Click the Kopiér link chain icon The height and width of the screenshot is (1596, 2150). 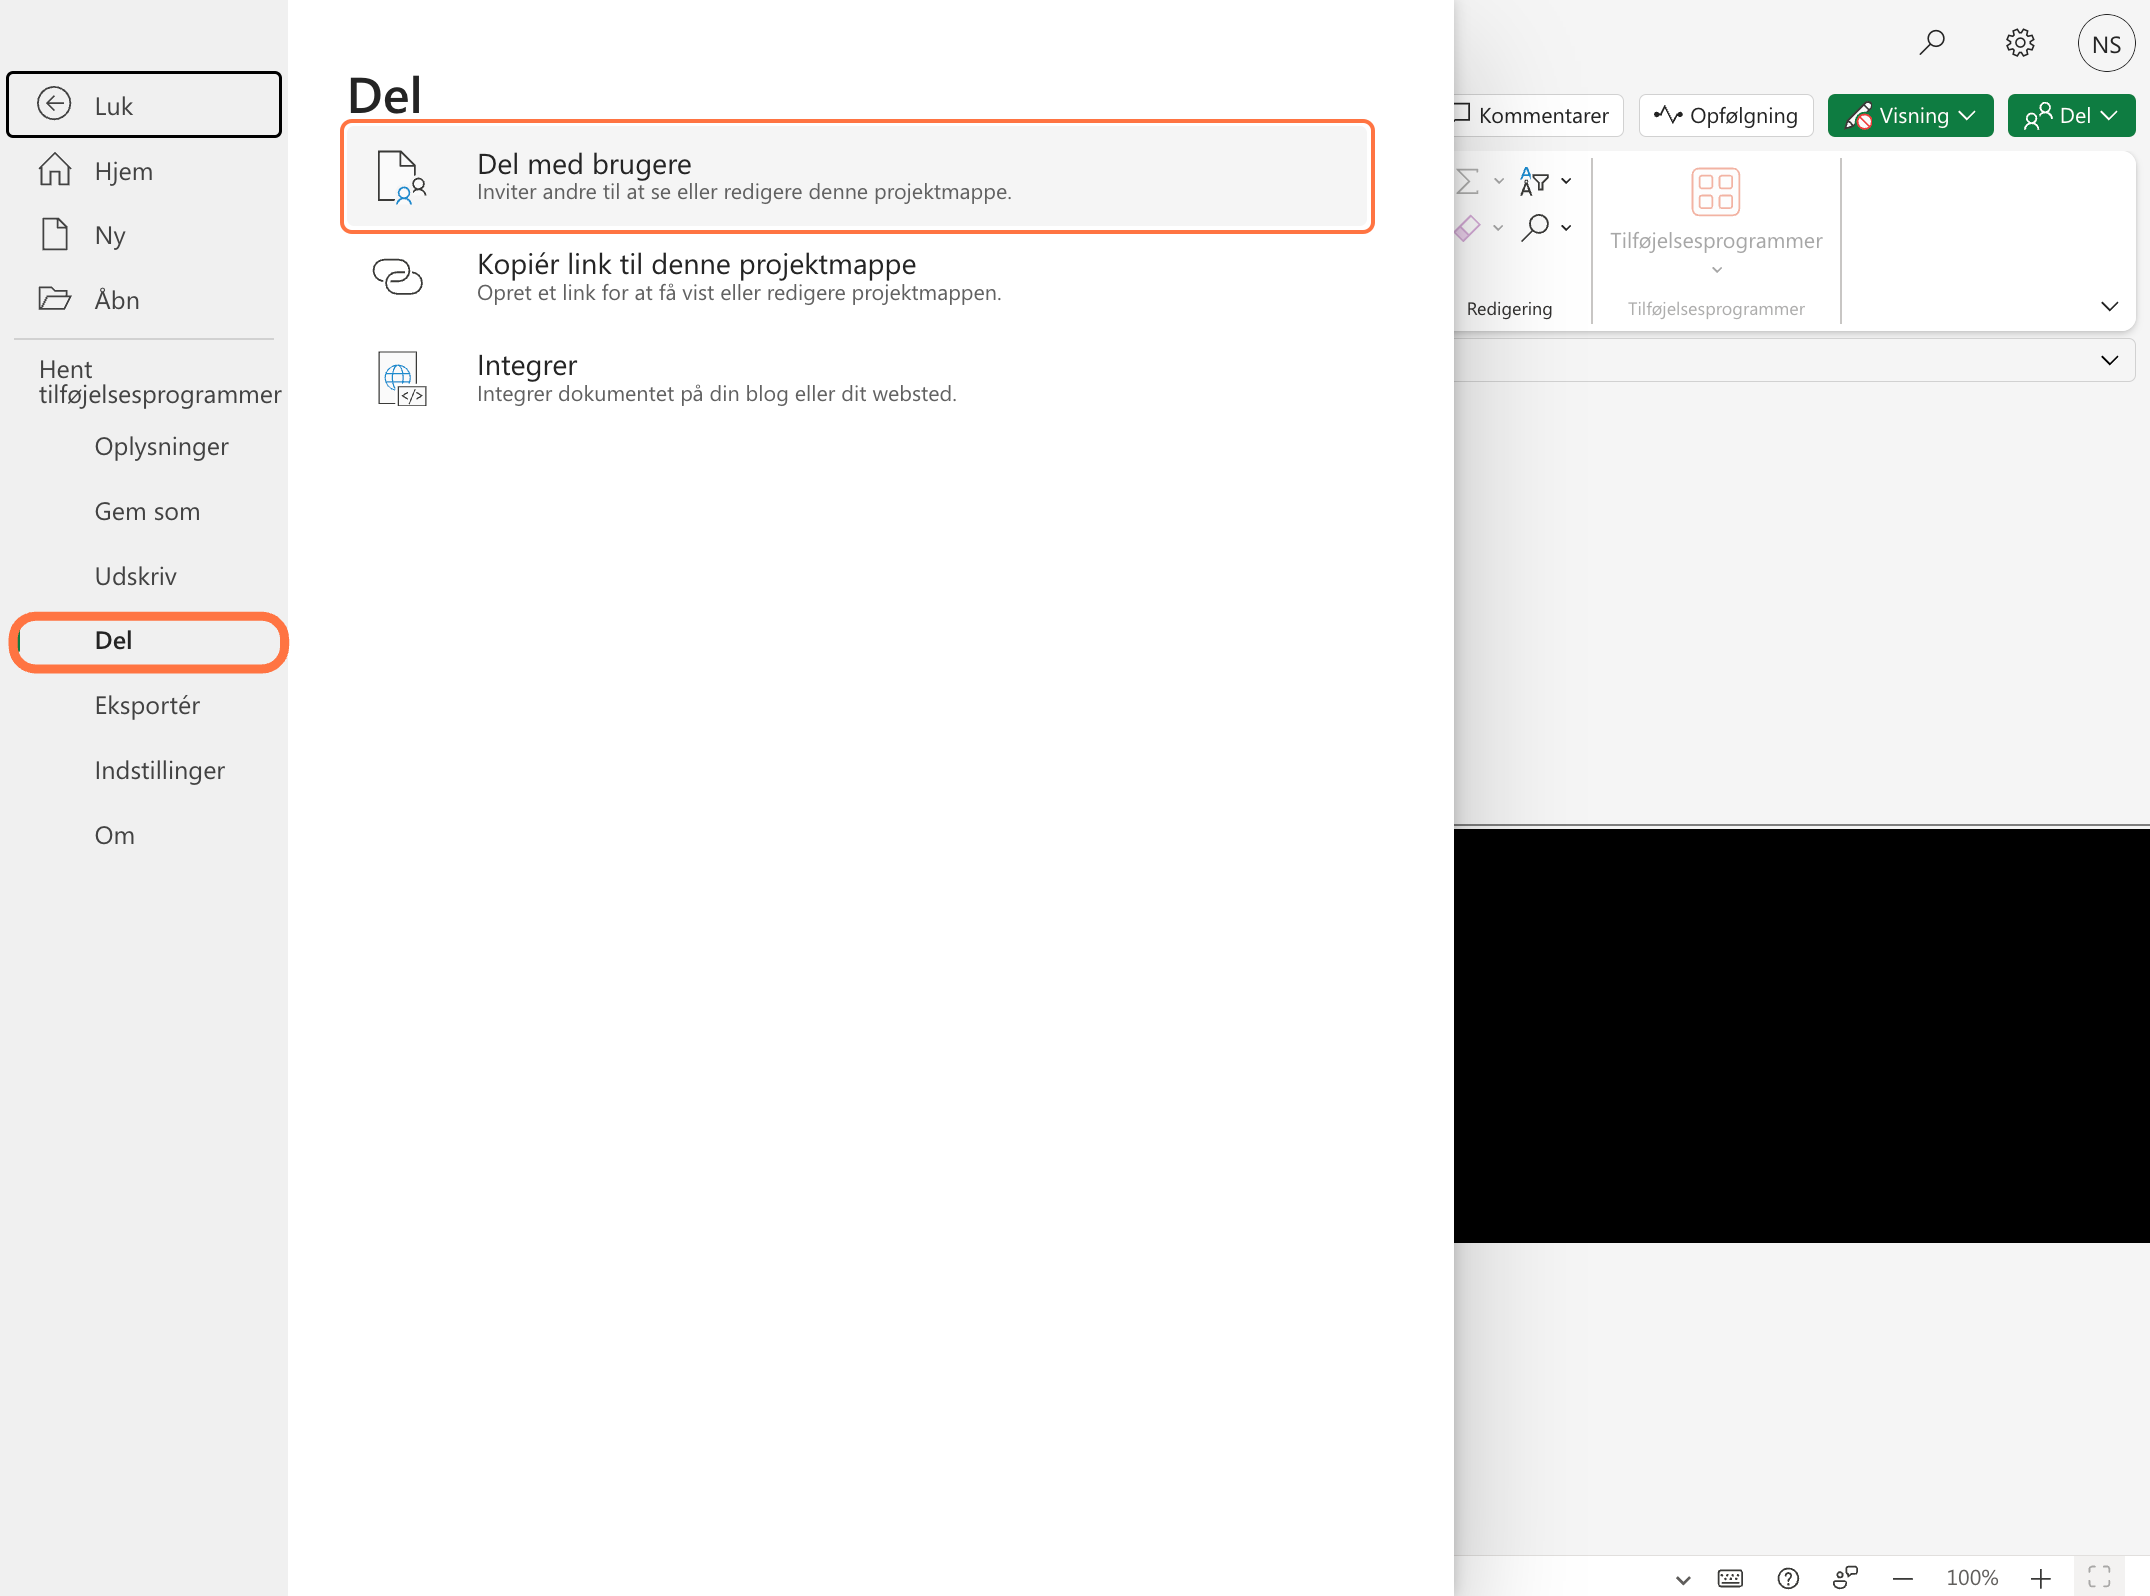click(398, 277)
